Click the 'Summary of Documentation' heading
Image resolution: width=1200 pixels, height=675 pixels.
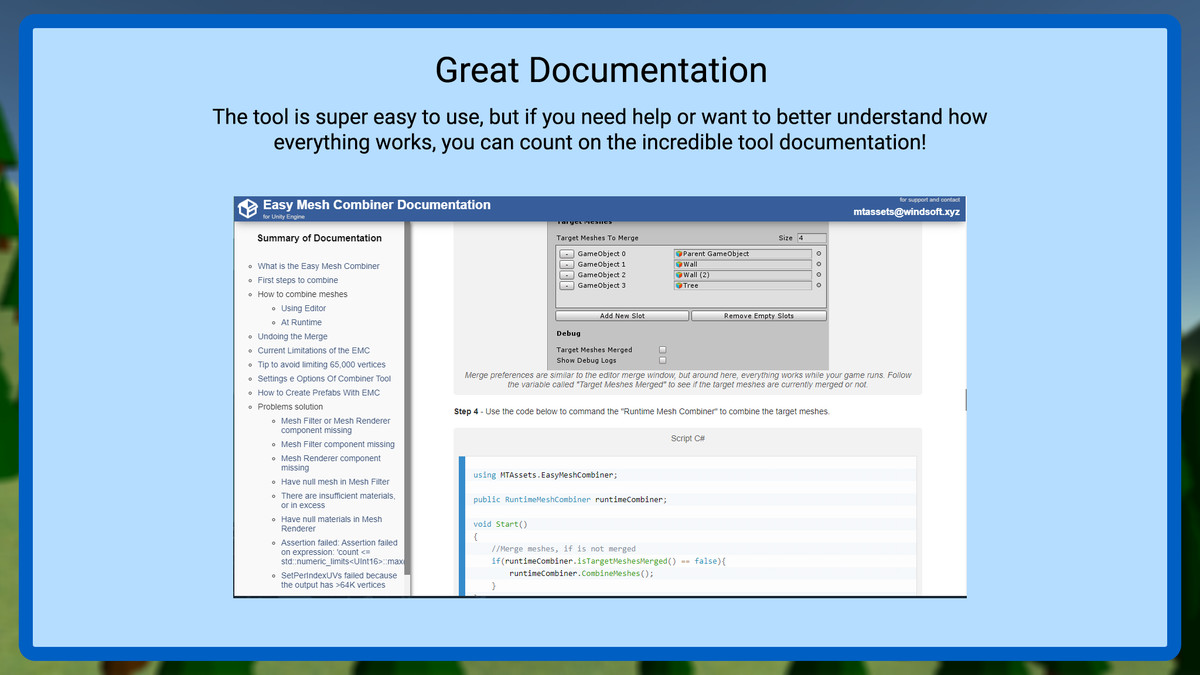pos(319,238)
